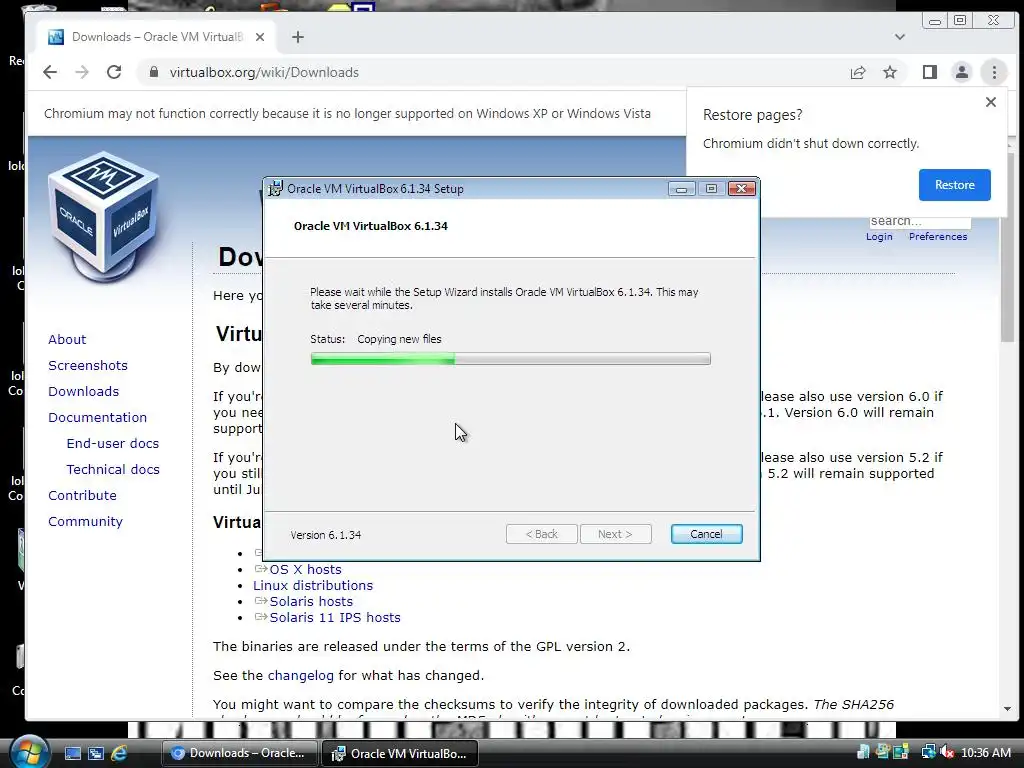Click the network tray icon
1024x768 pixels.
[x=928, y=753]
